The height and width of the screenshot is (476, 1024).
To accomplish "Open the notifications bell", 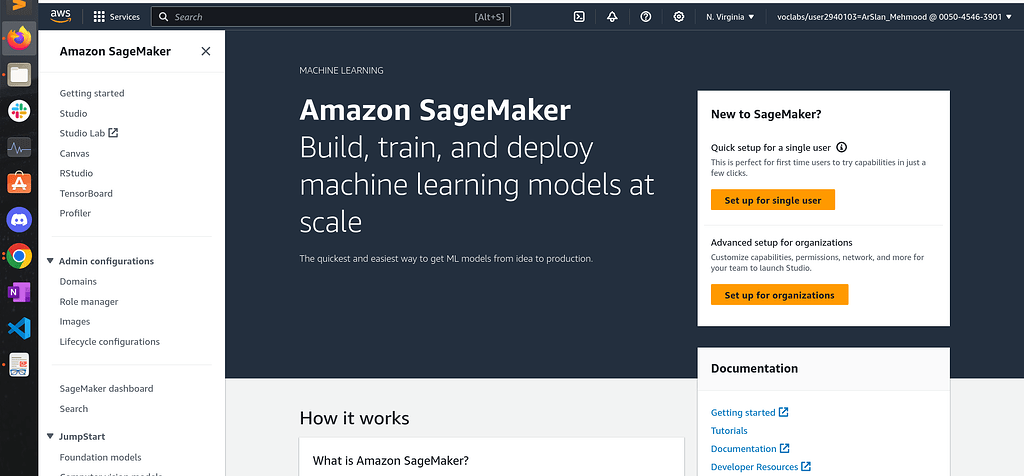I will click(x=612, y=17).
